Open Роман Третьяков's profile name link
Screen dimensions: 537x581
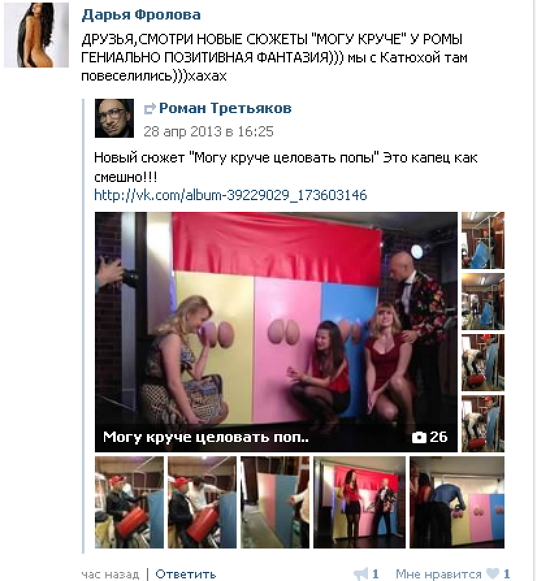[x=225, y=108]
